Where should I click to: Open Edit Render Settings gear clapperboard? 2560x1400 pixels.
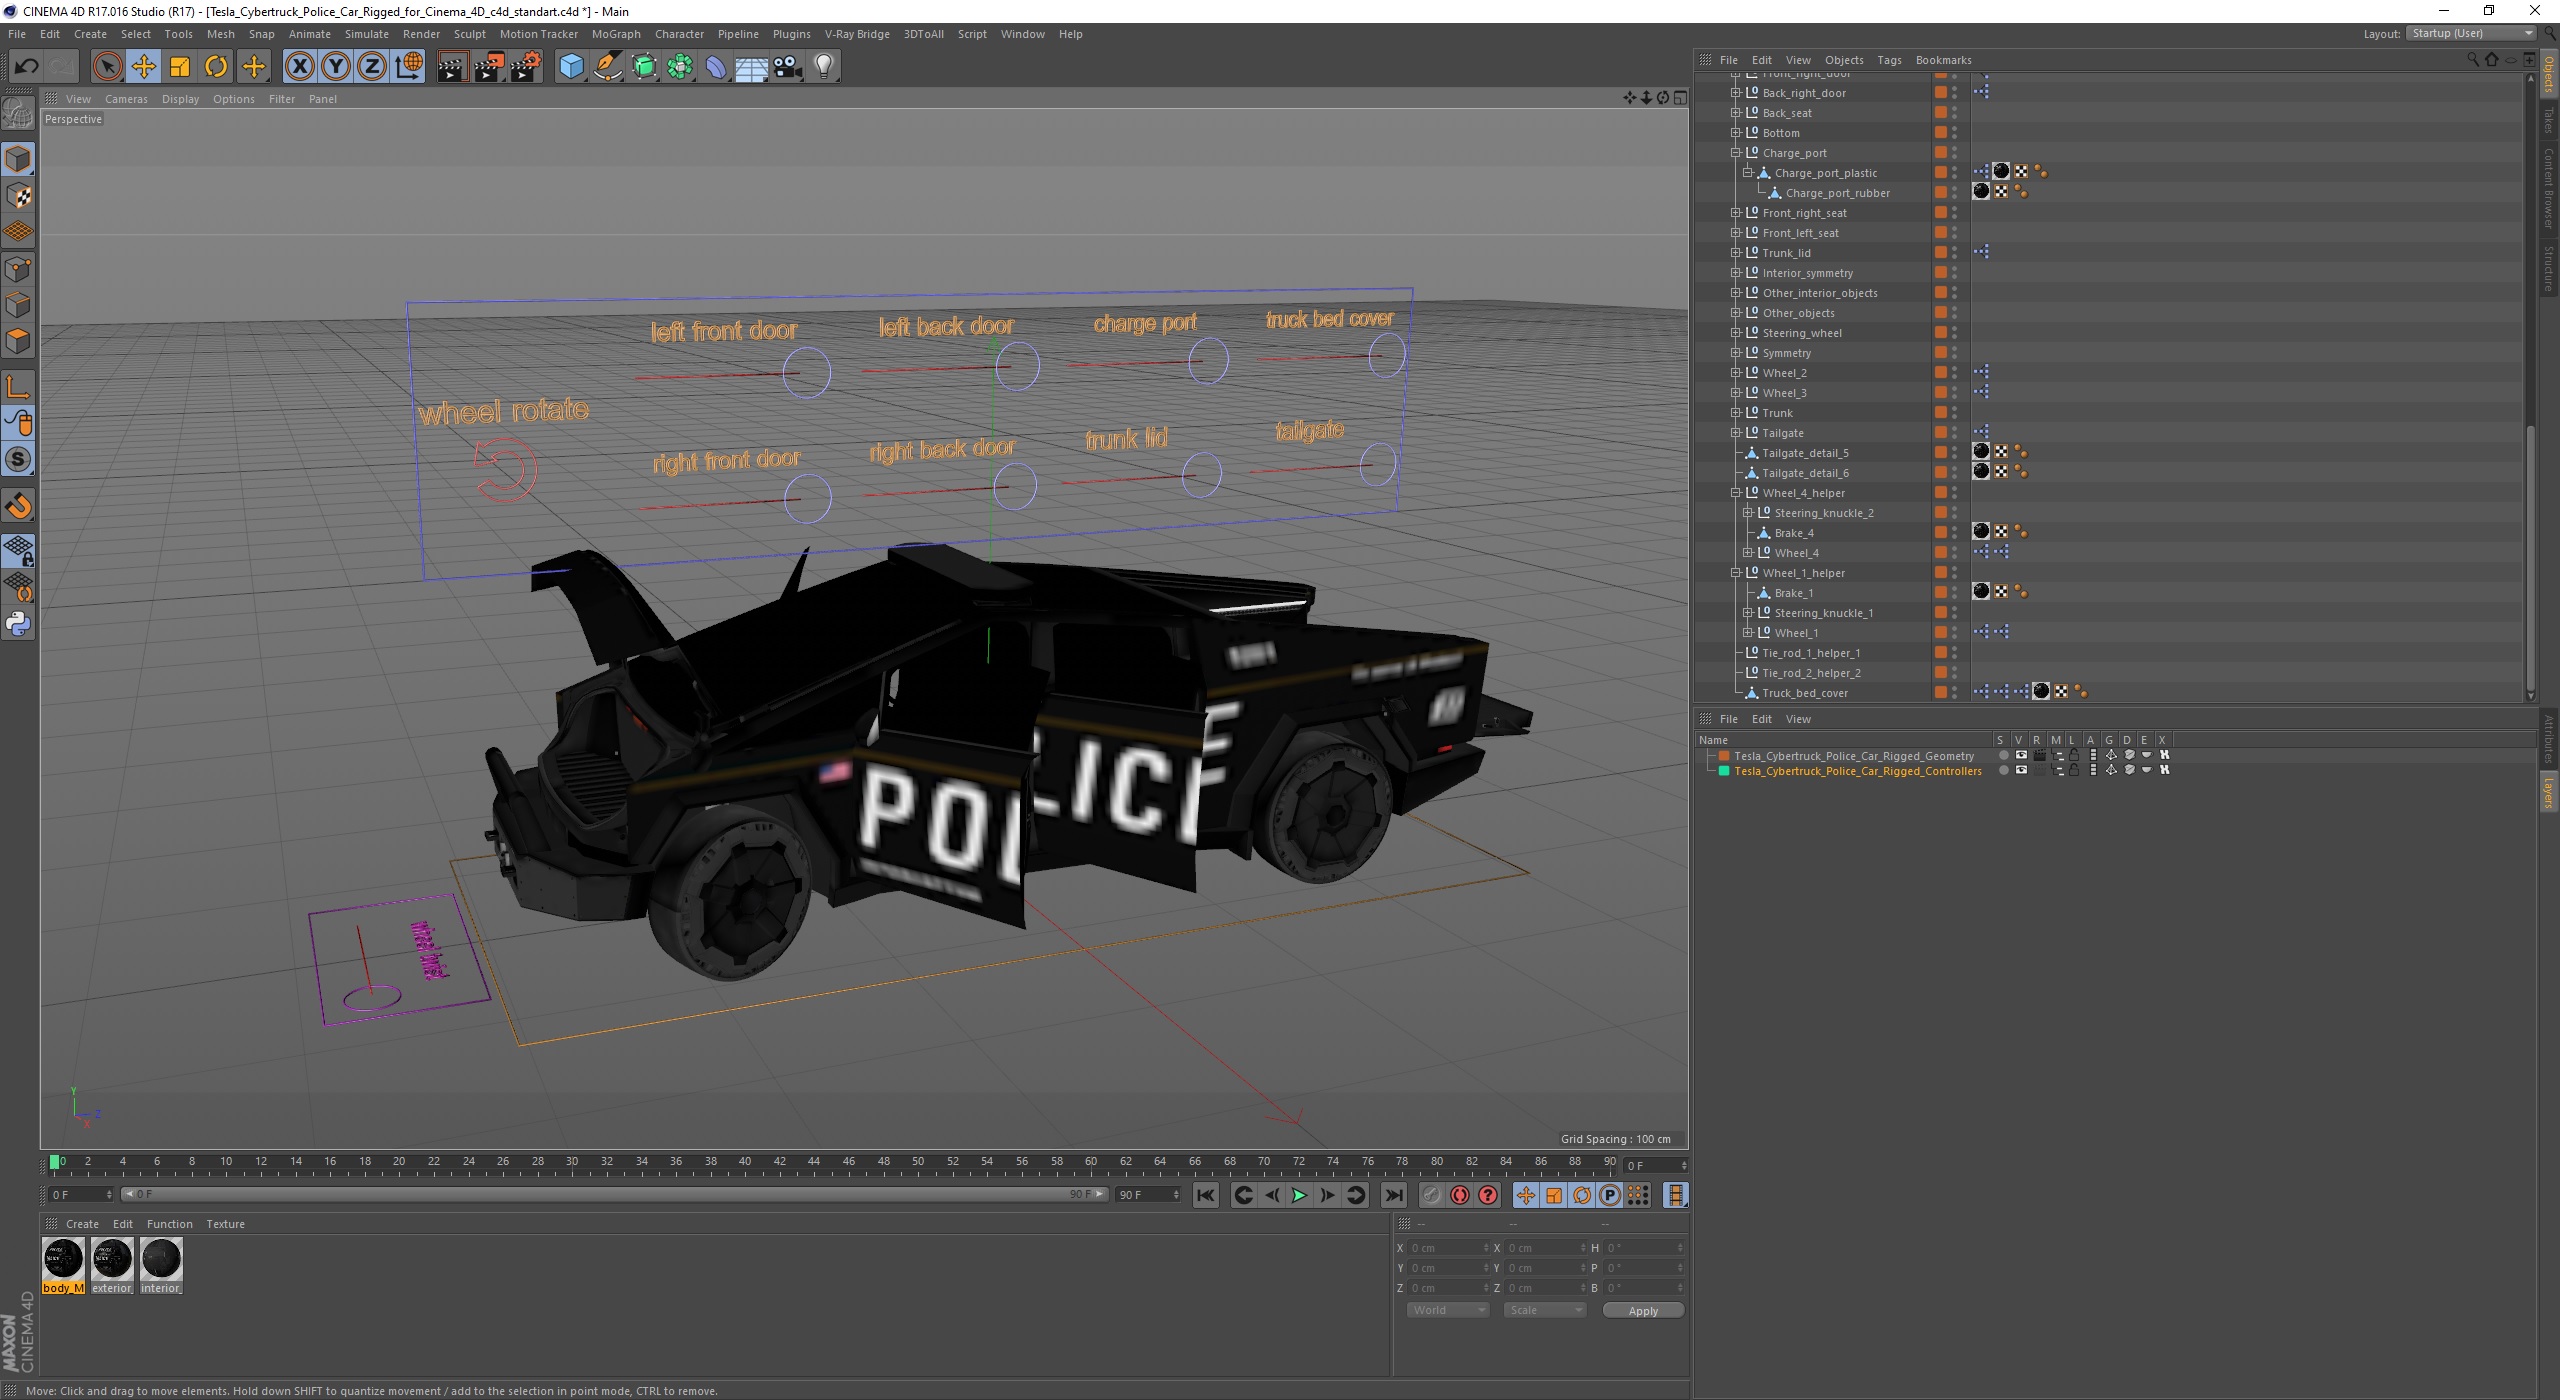click(526, 67)
